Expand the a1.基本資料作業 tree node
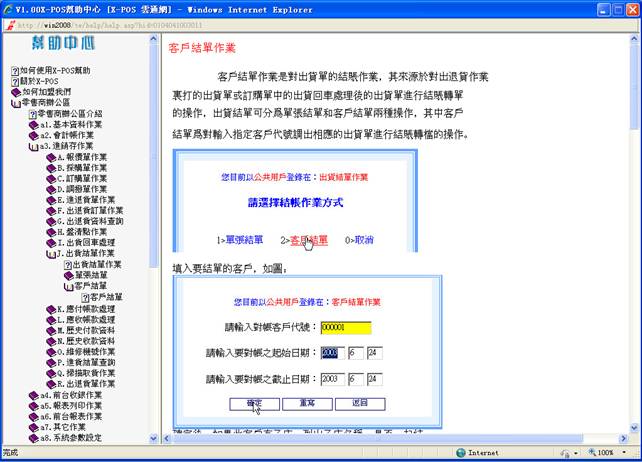 click(33, 124)
